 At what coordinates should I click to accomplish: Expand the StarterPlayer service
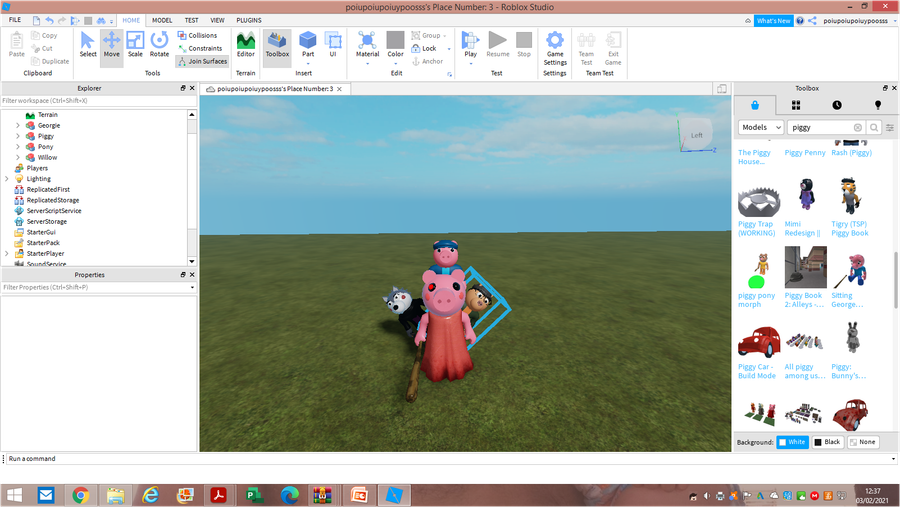tap(7, 253)
